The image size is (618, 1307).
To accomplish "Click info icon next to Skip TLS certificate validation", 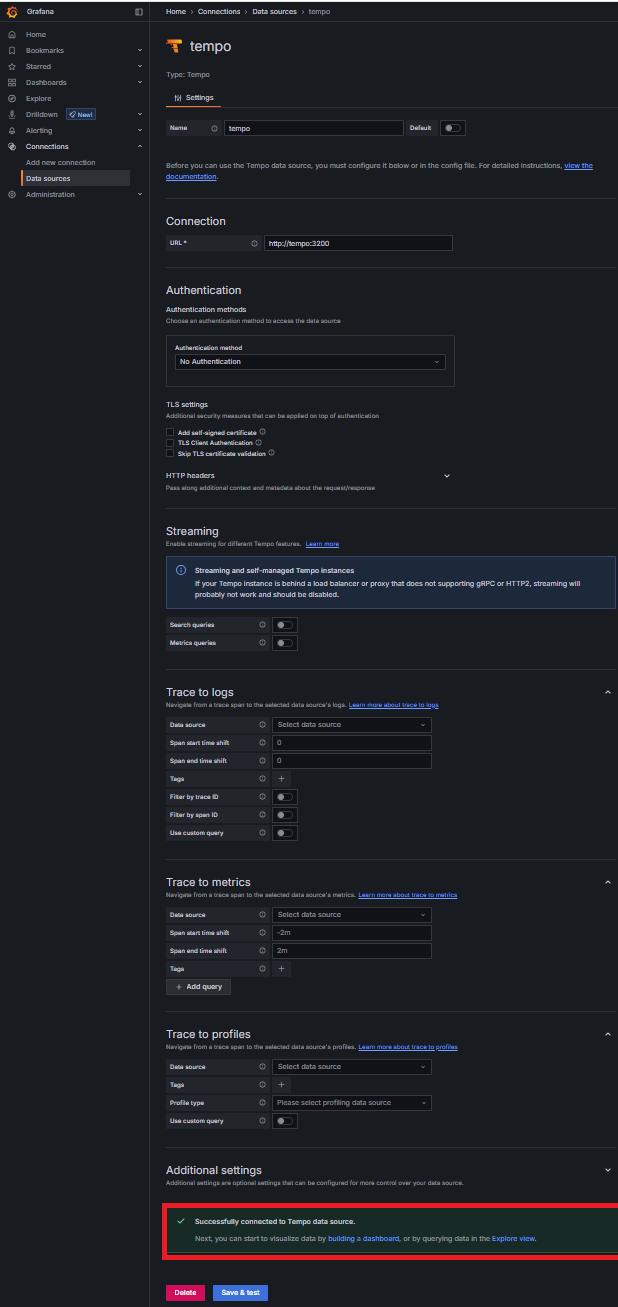I will point(271,453).
